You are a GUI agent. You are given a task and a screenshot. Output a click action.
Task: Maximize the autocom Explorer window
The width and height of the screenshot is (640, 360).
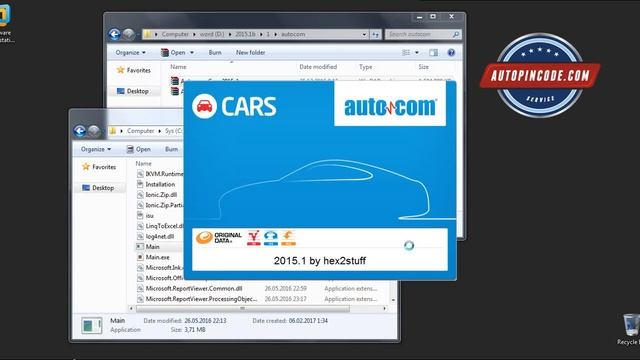tap(433, 16)
